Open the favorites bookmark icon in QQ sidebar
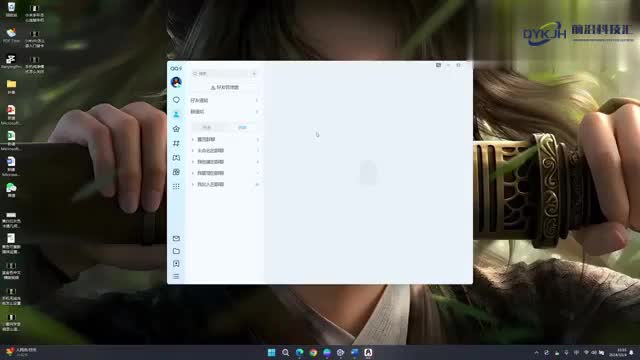 pyautogui.click(x=176, y=264)
